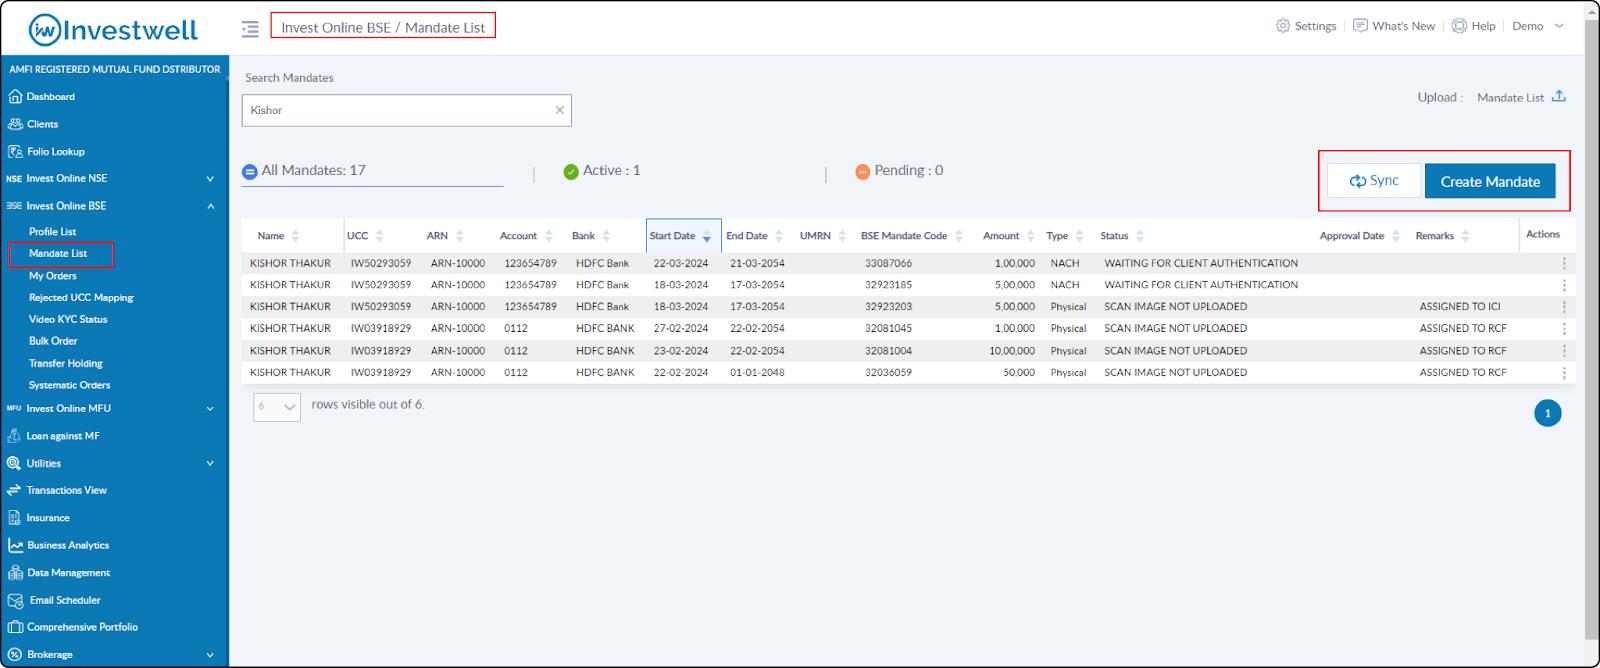Click the Business Analytics chart icon
This screenshot has width=1600, height=668.
coord(15,545)
